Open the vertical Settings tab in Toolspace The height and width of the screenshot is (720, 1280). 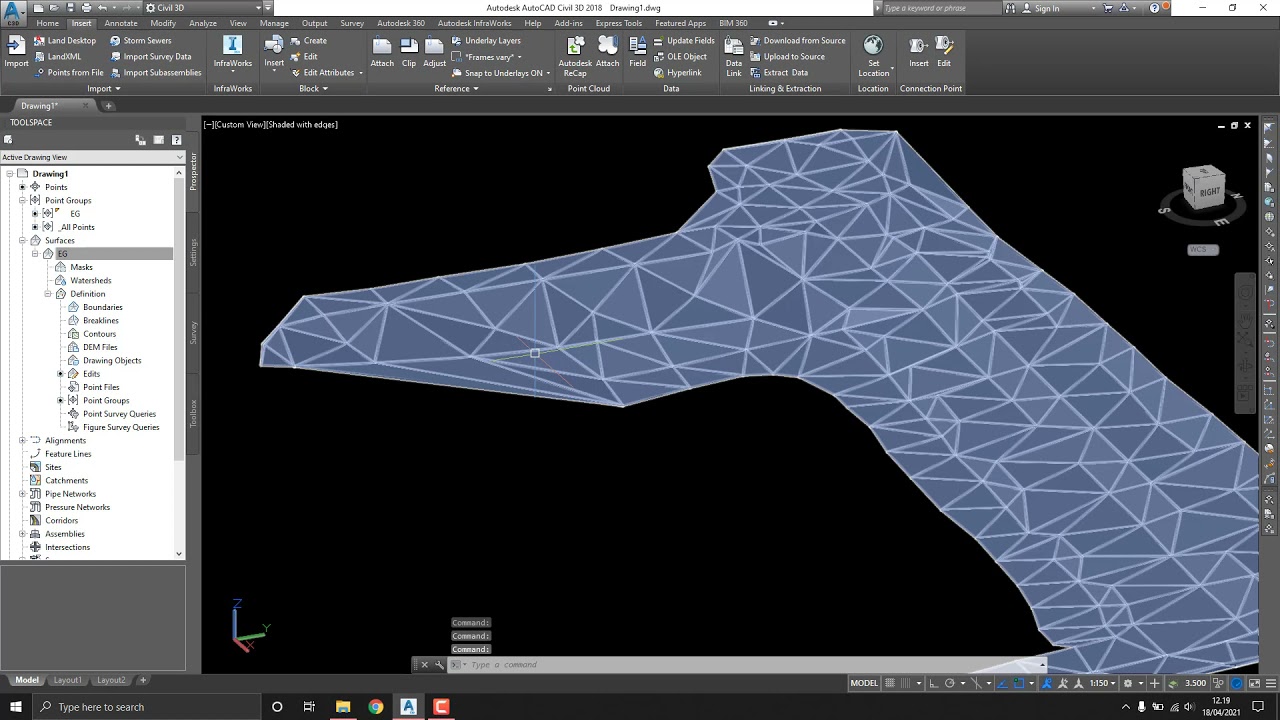194,251
